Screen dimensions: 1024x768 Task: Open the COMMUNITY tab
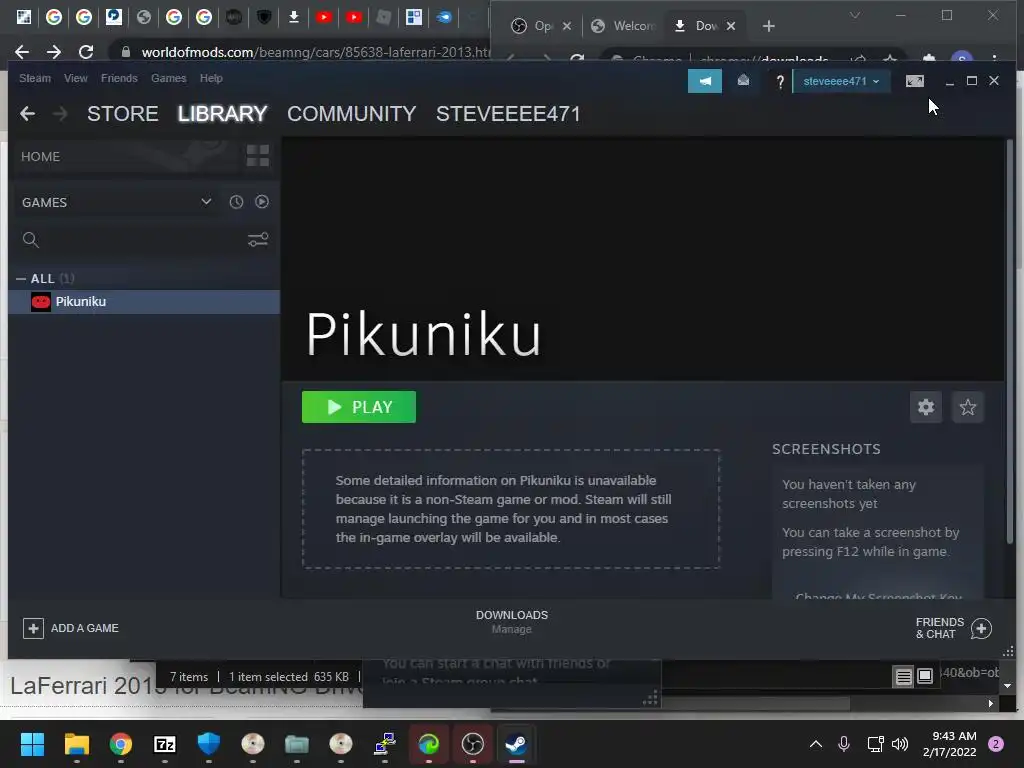pyautogui.click(x=351, y=114)
